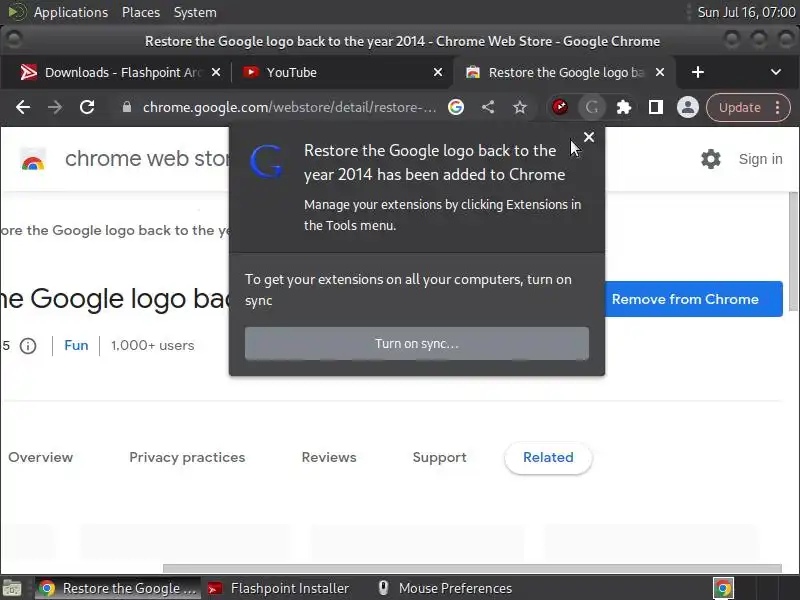Image resolution: width=800 pixels, height=600 pixels.
Task: Open the Places menu
Action: pos(141,12)
